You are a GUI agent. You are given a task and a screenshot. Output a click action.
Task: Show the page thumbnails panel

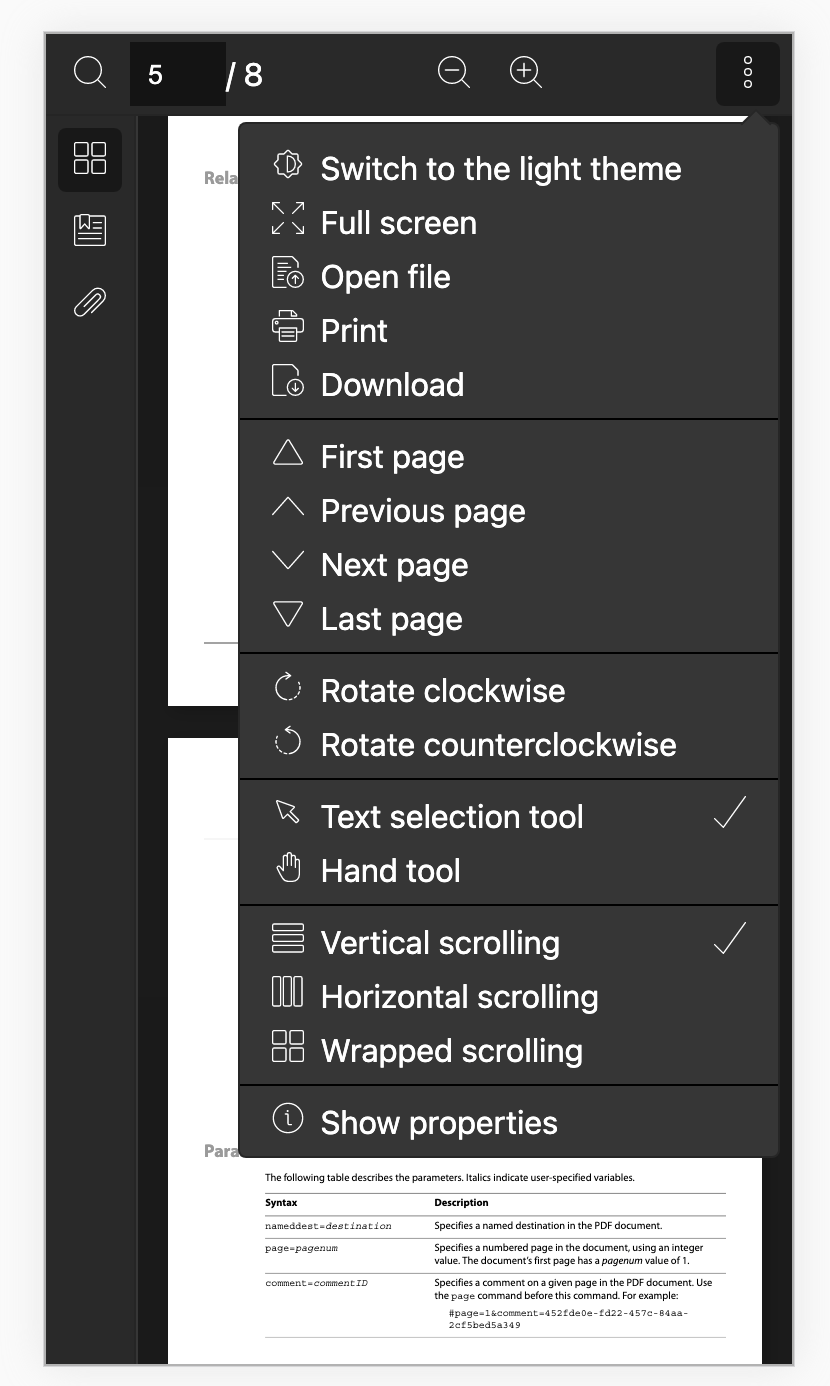(89, 160)
